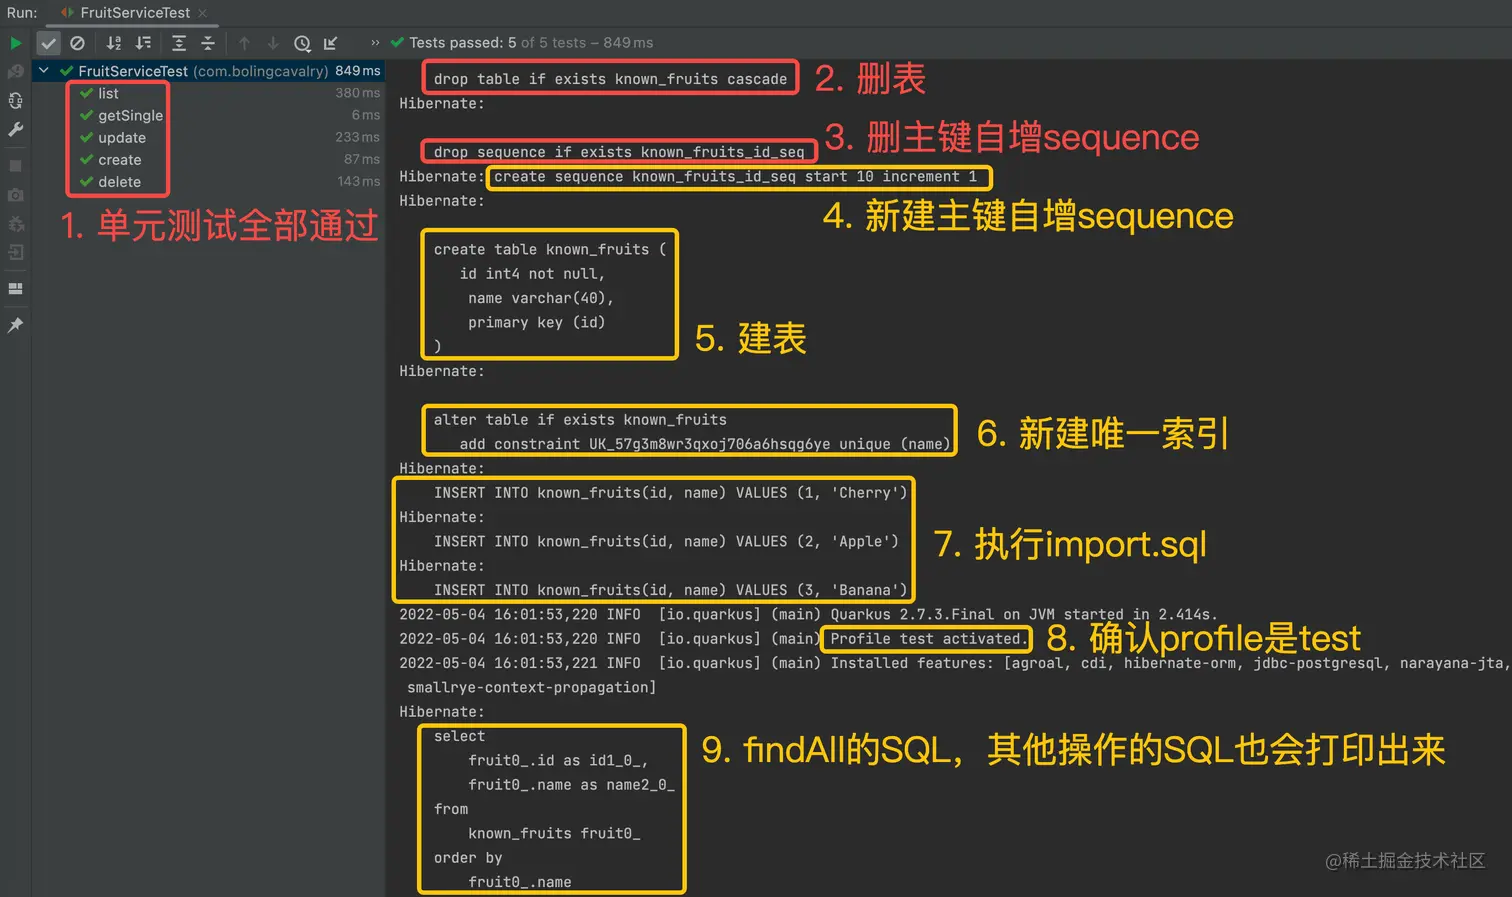Toggle Sort Alphabetically icon
The height and width of the screenshot is (897, 1512).
point(113,43)
